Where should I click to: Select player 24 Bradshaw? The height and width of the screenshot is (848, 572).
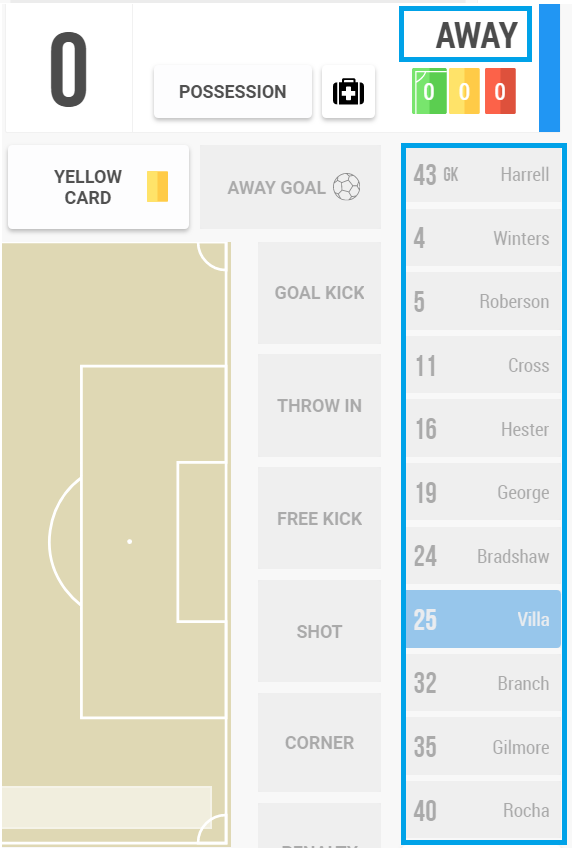[x=483, y=556]
